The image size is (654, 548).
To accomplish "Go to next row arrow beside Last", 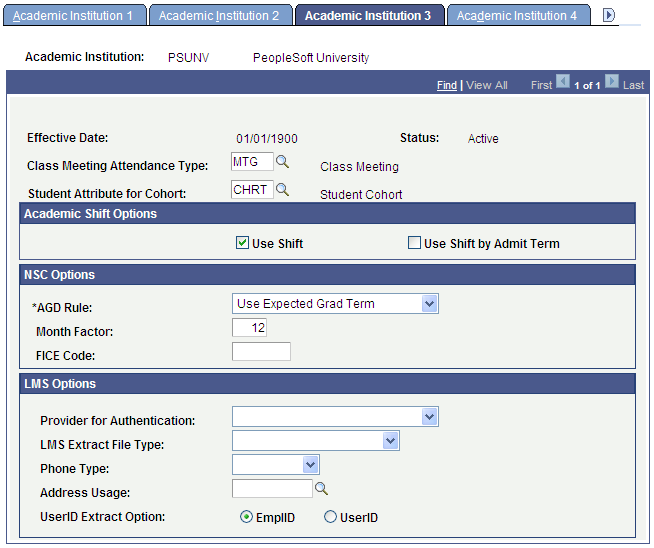I will (x=612, y=81).
